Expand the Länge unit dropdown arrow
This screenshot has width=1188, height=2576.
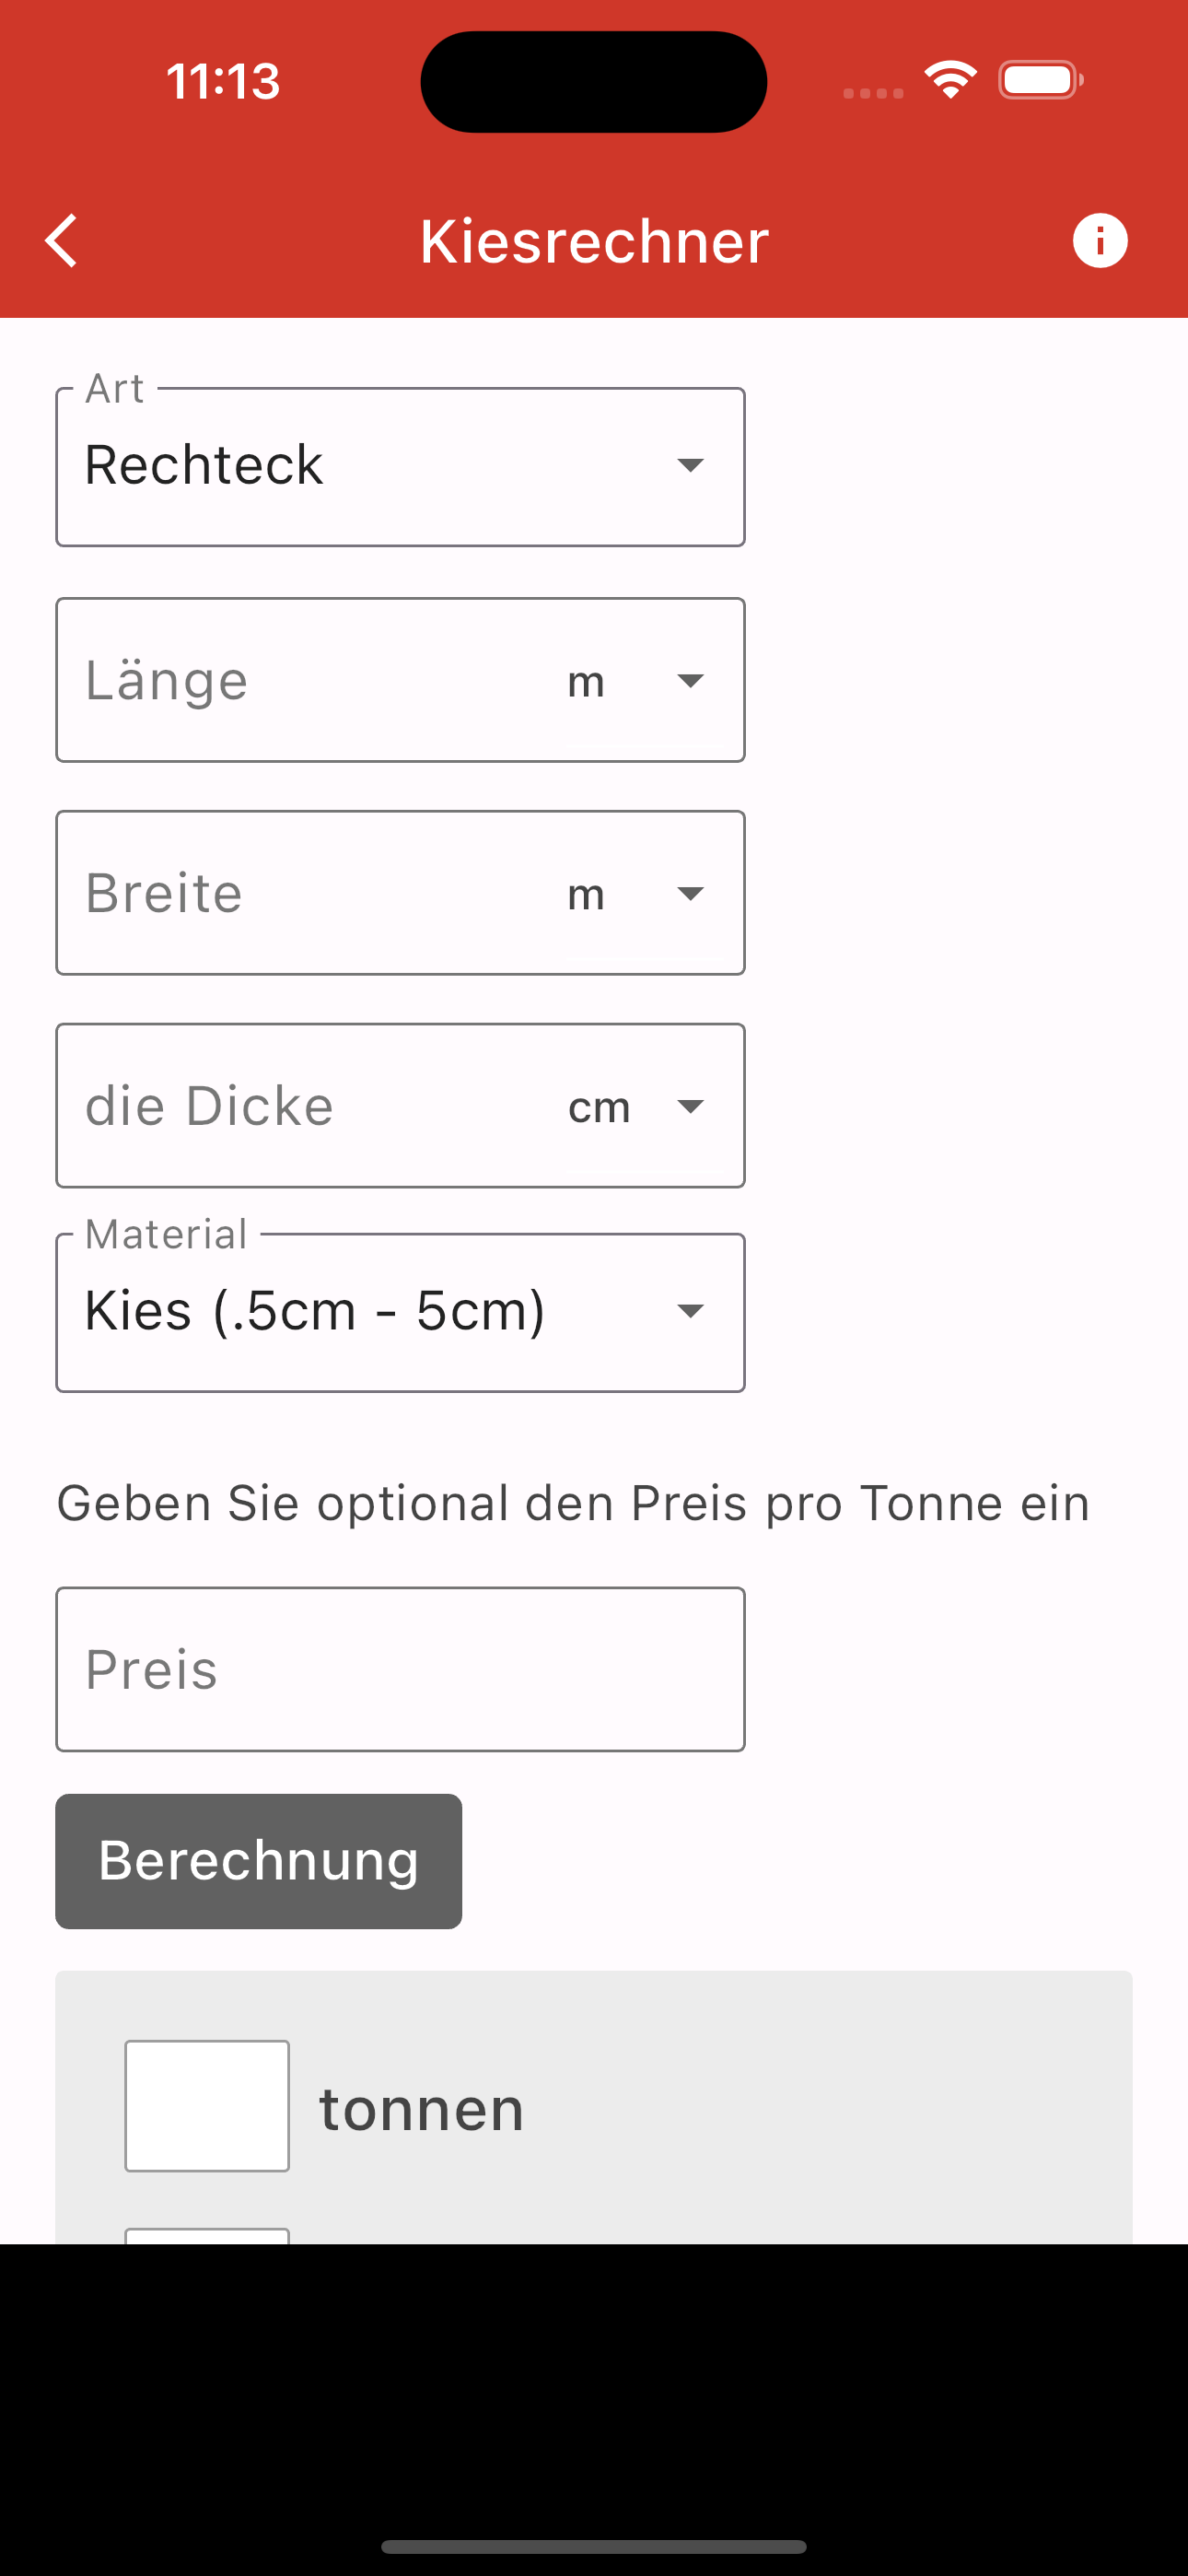pyautogui.click(x=690, y=681)
